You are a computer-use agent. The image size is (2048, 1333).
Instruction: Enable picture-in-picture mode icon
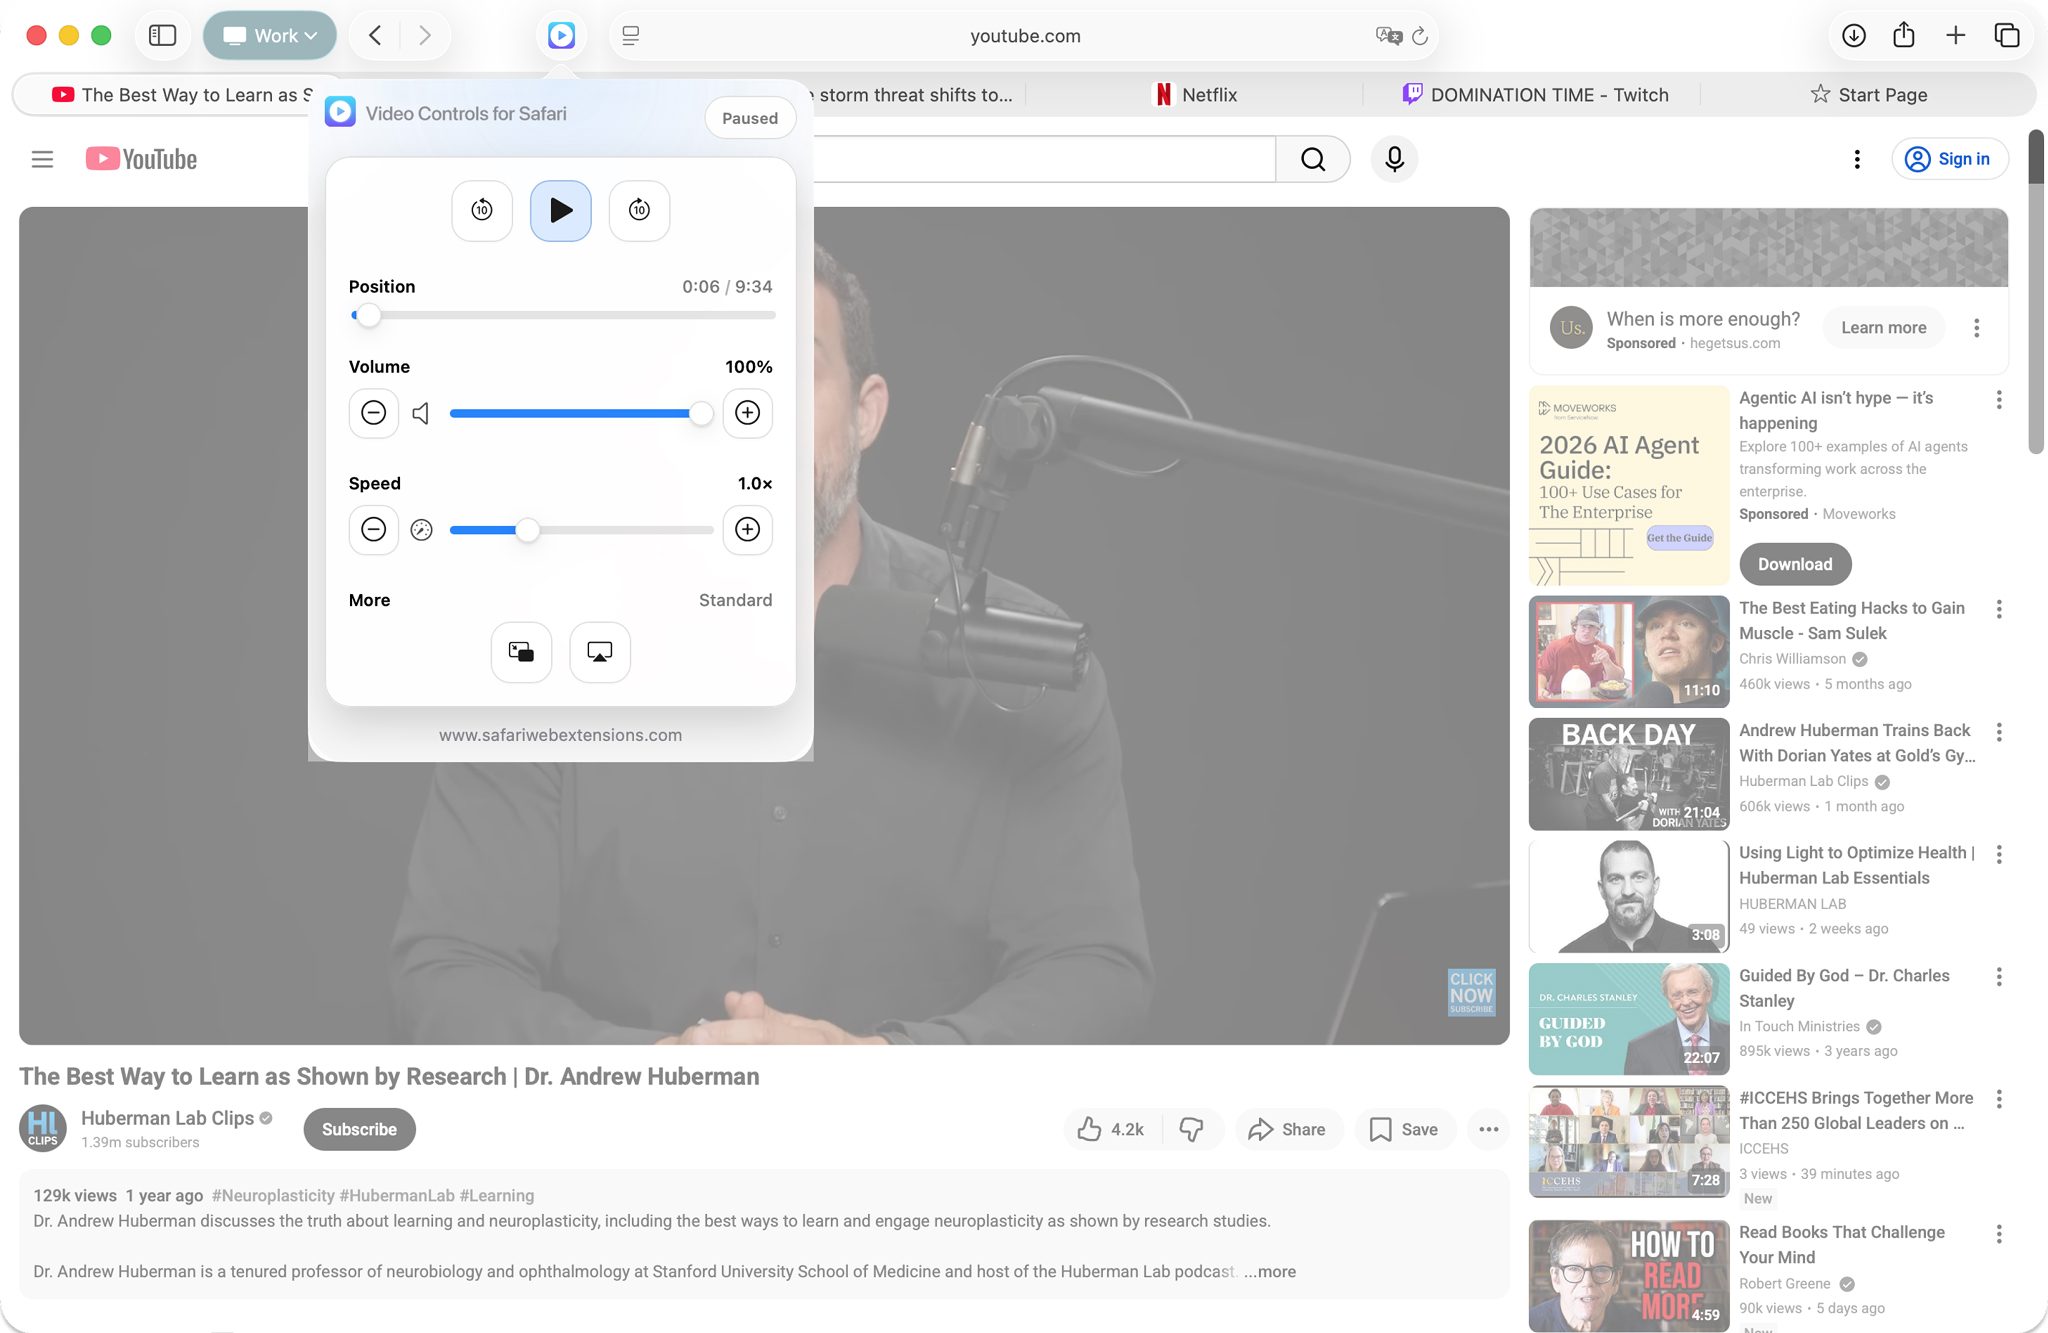[521, 652]
